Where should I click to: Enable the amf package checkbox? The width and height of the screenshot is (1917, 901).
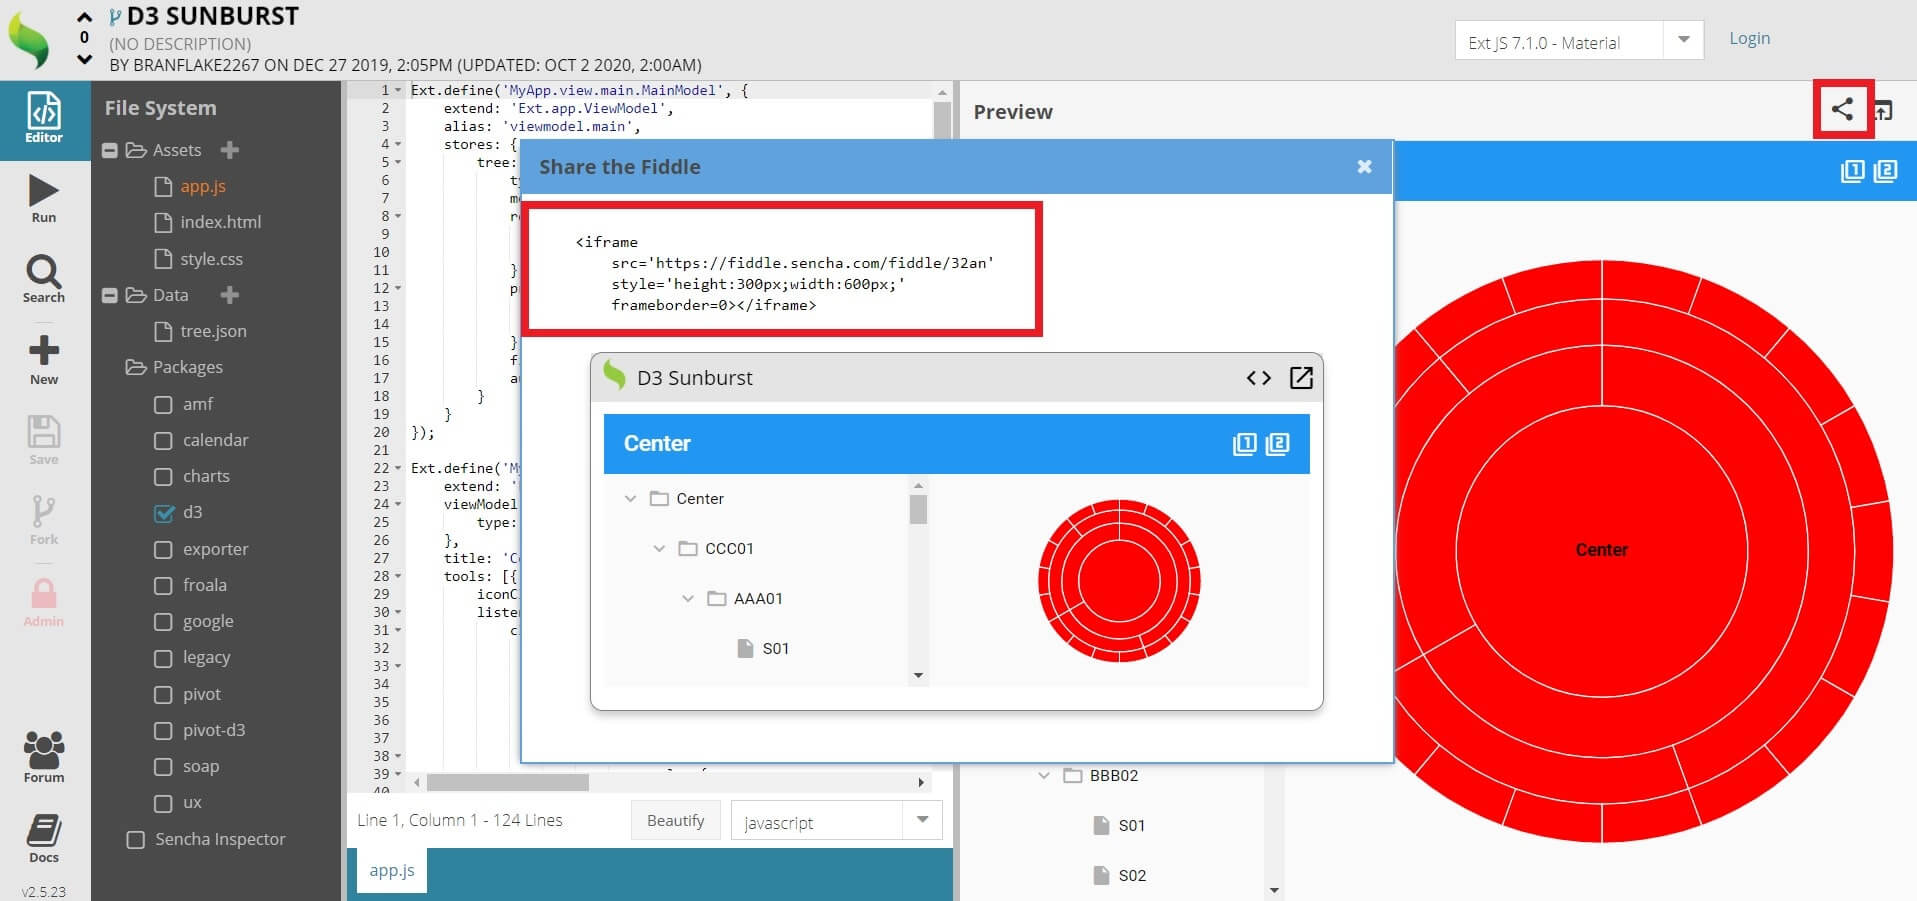163,404
